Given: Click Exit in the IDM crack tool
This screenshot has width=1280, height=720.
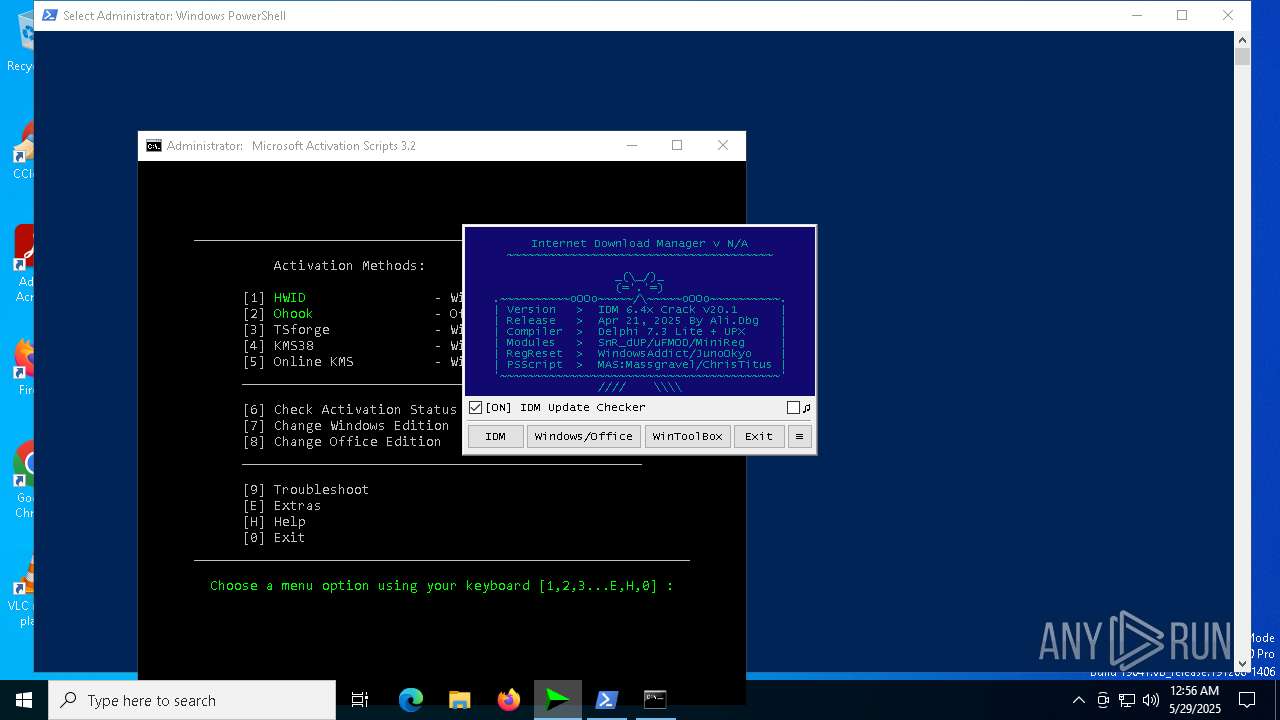Looking at the screenshot, I should (x=759, y=436).
